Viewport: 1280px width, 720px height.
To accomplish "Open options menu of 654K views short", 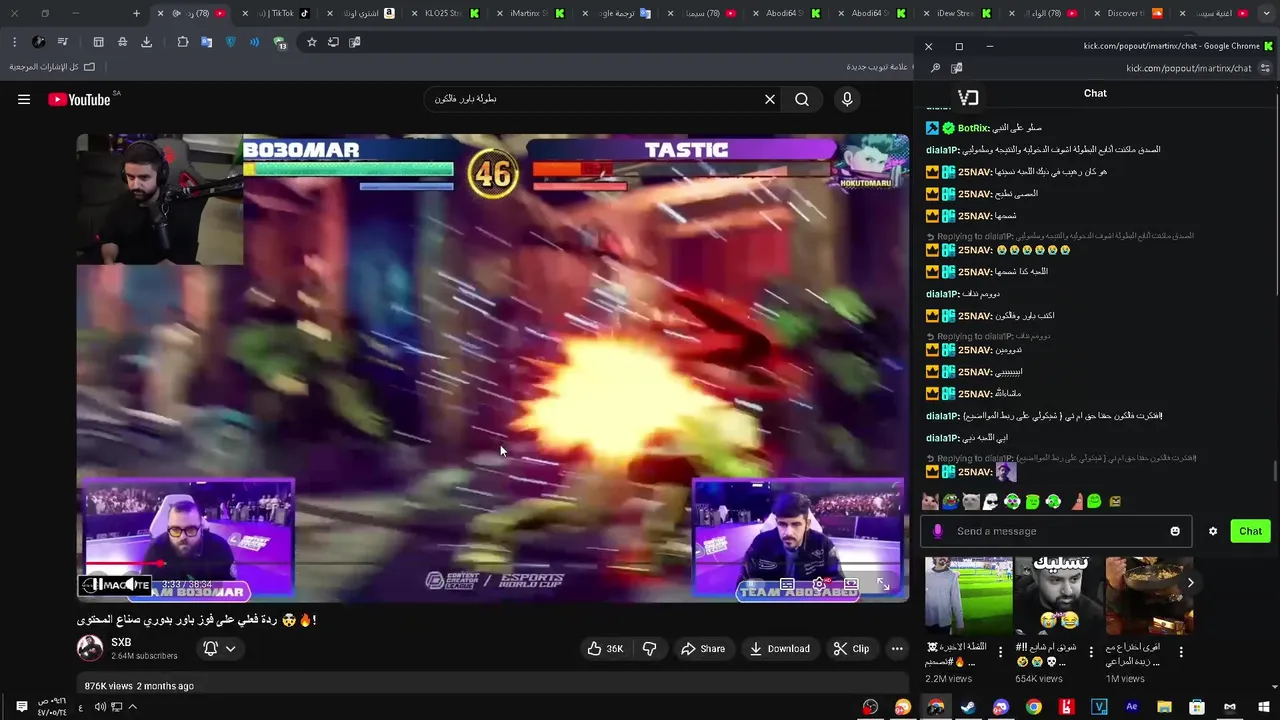I will coord(1090,652).
